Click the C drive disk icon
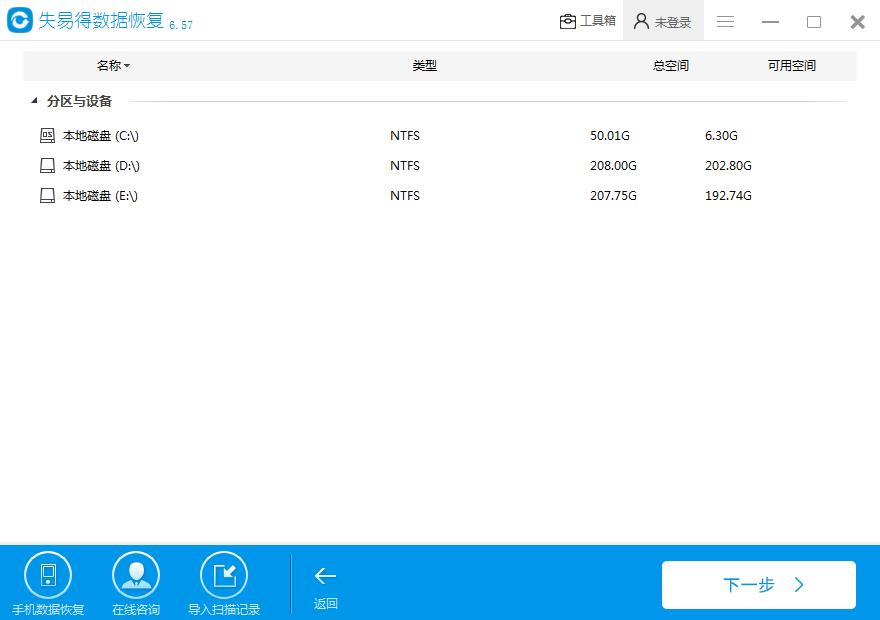The width and height of the screenshot is (880, 620). pyautogui.click(x=47, y=135)
